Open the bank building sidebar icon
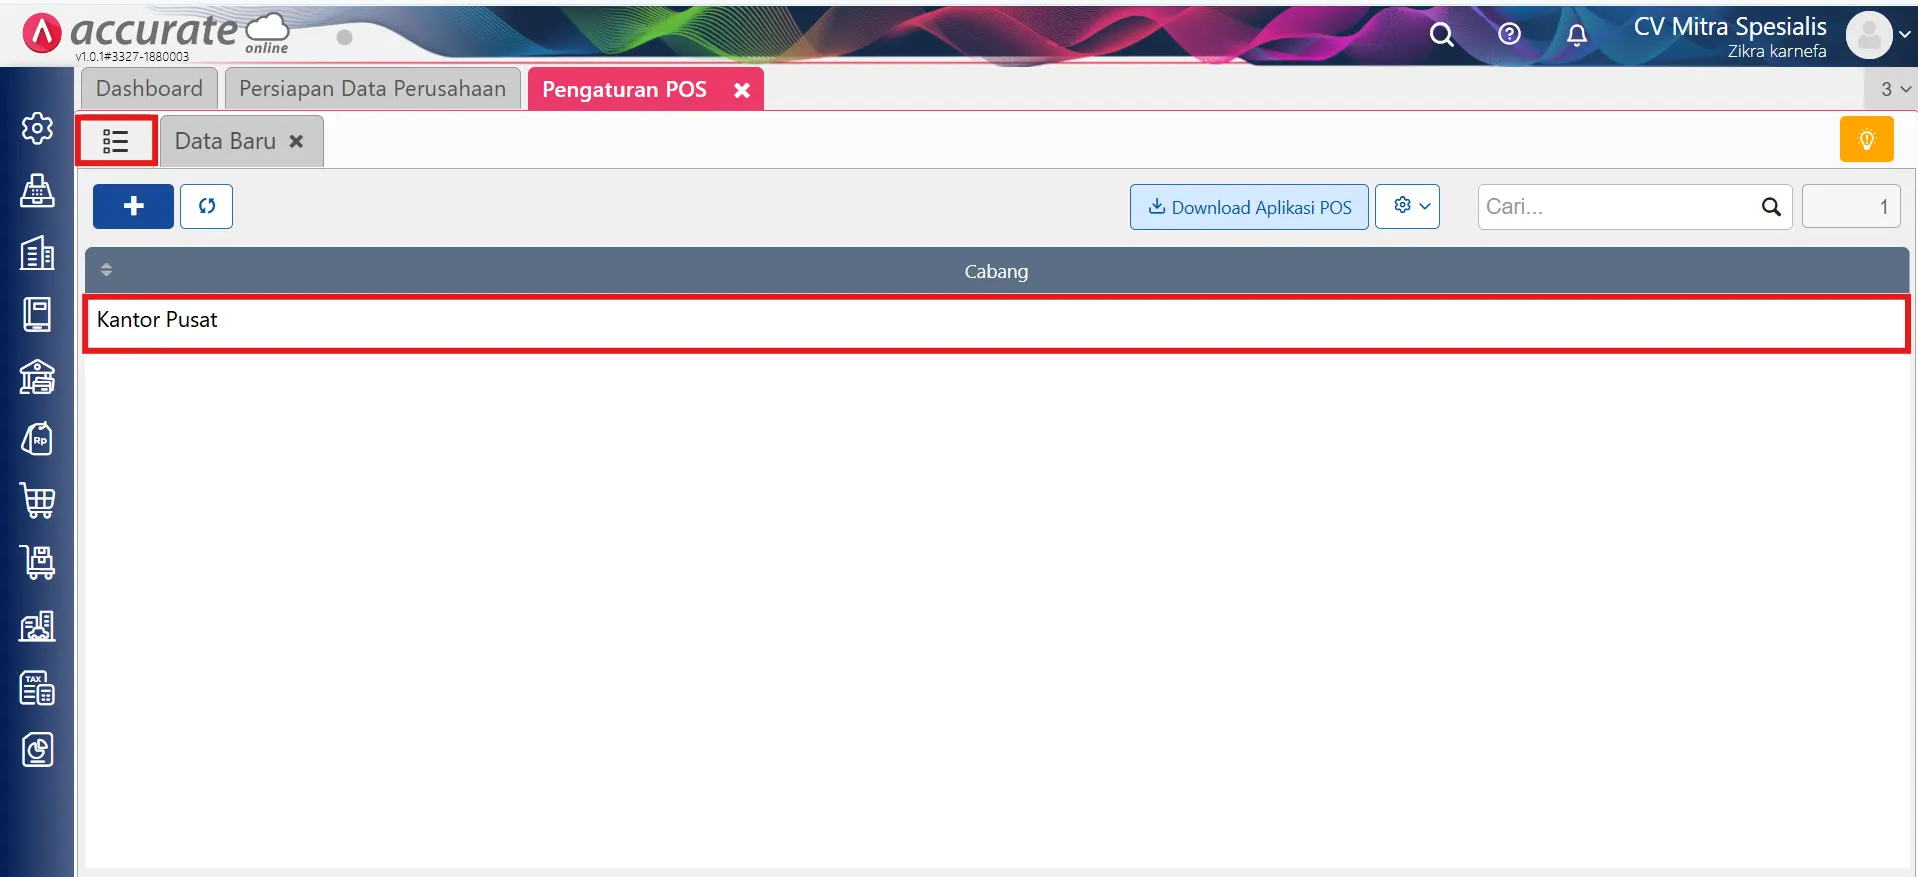1918x877 pixels. coord(37,377)
